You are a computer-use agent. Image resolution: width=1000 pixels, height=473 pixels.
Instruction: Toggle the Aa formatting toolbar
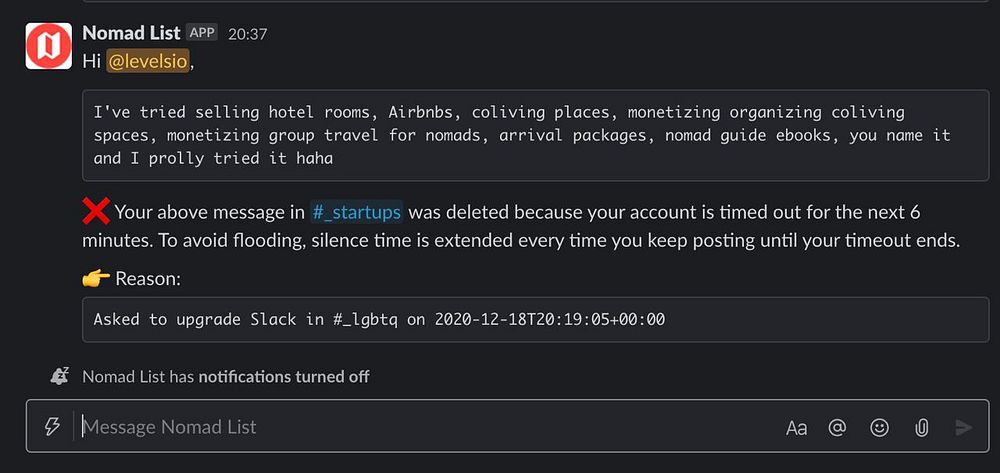tap(796, 428)
